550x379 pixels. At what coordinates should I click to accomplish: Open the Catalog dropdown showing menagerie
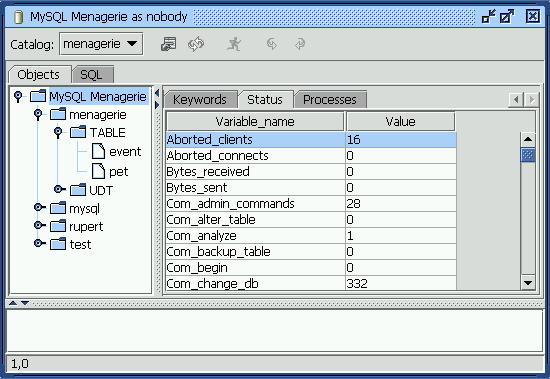[x=101, y=44]
